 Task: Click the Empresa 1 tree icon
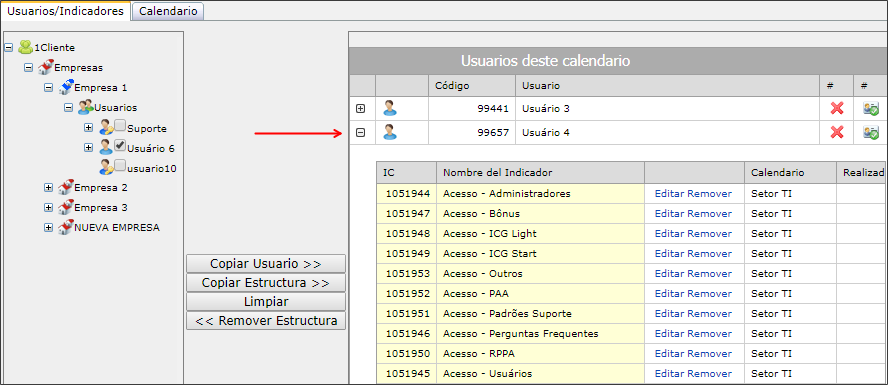click(66, 87)
